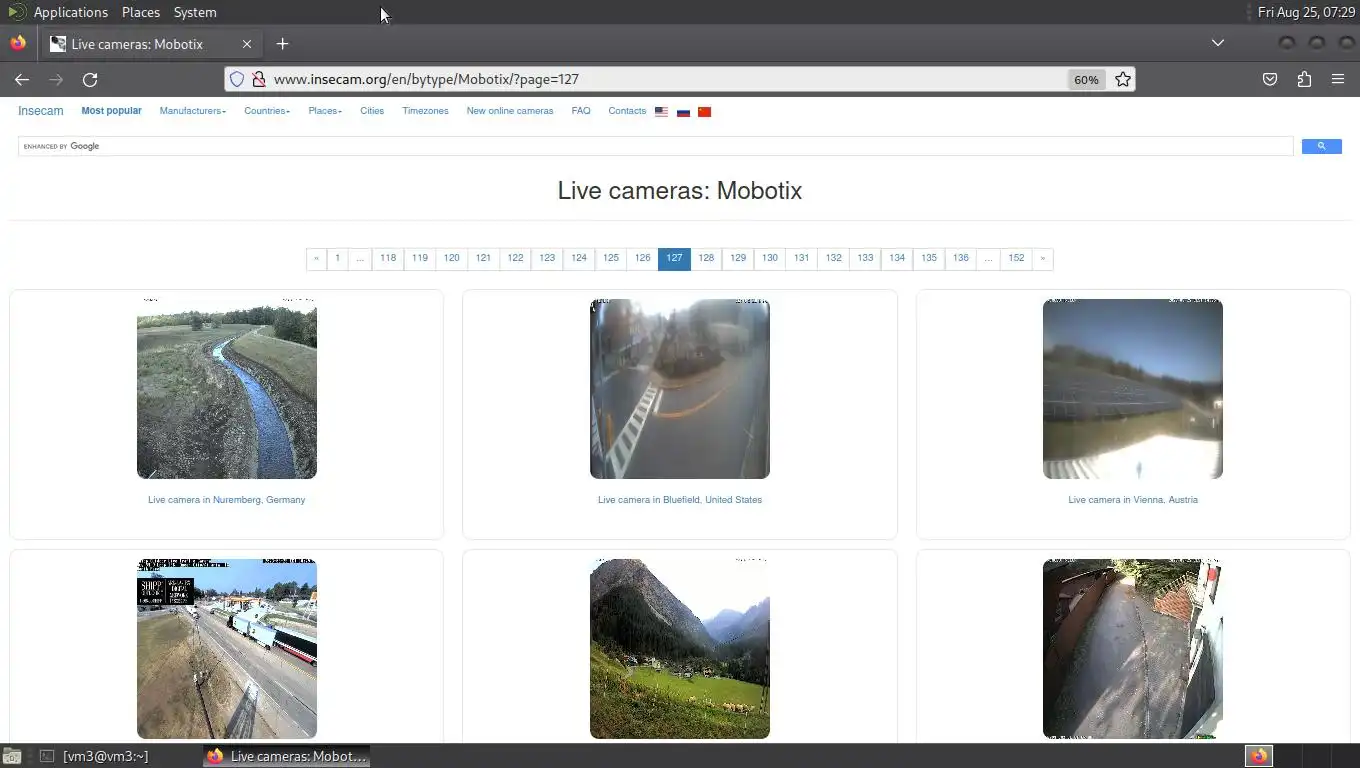Go to pagination page 128

click(706, 258)
